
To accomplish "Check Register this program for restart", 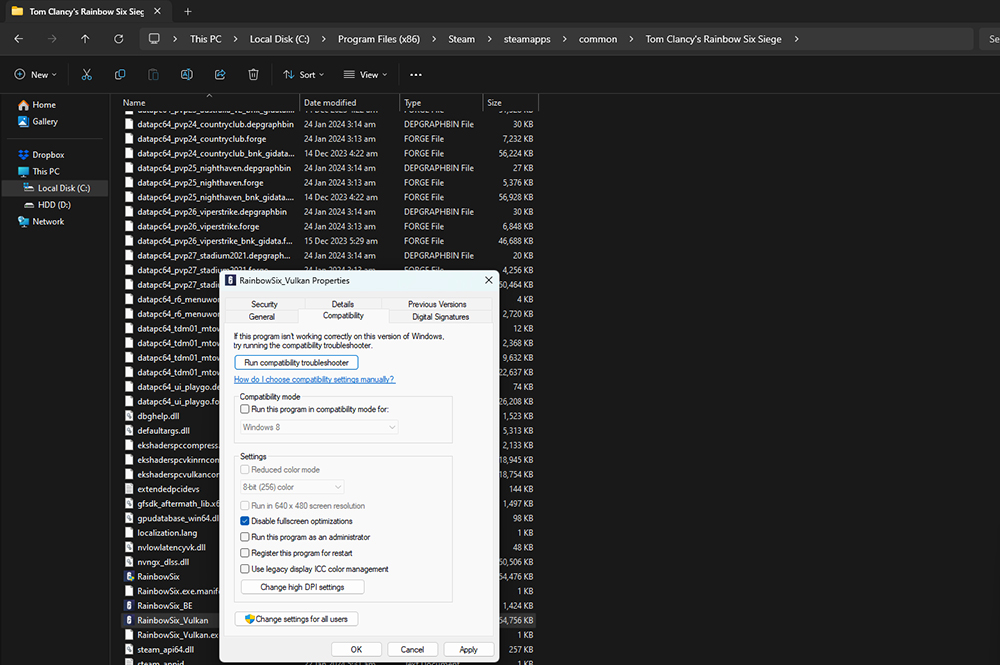I will [245, 553].
